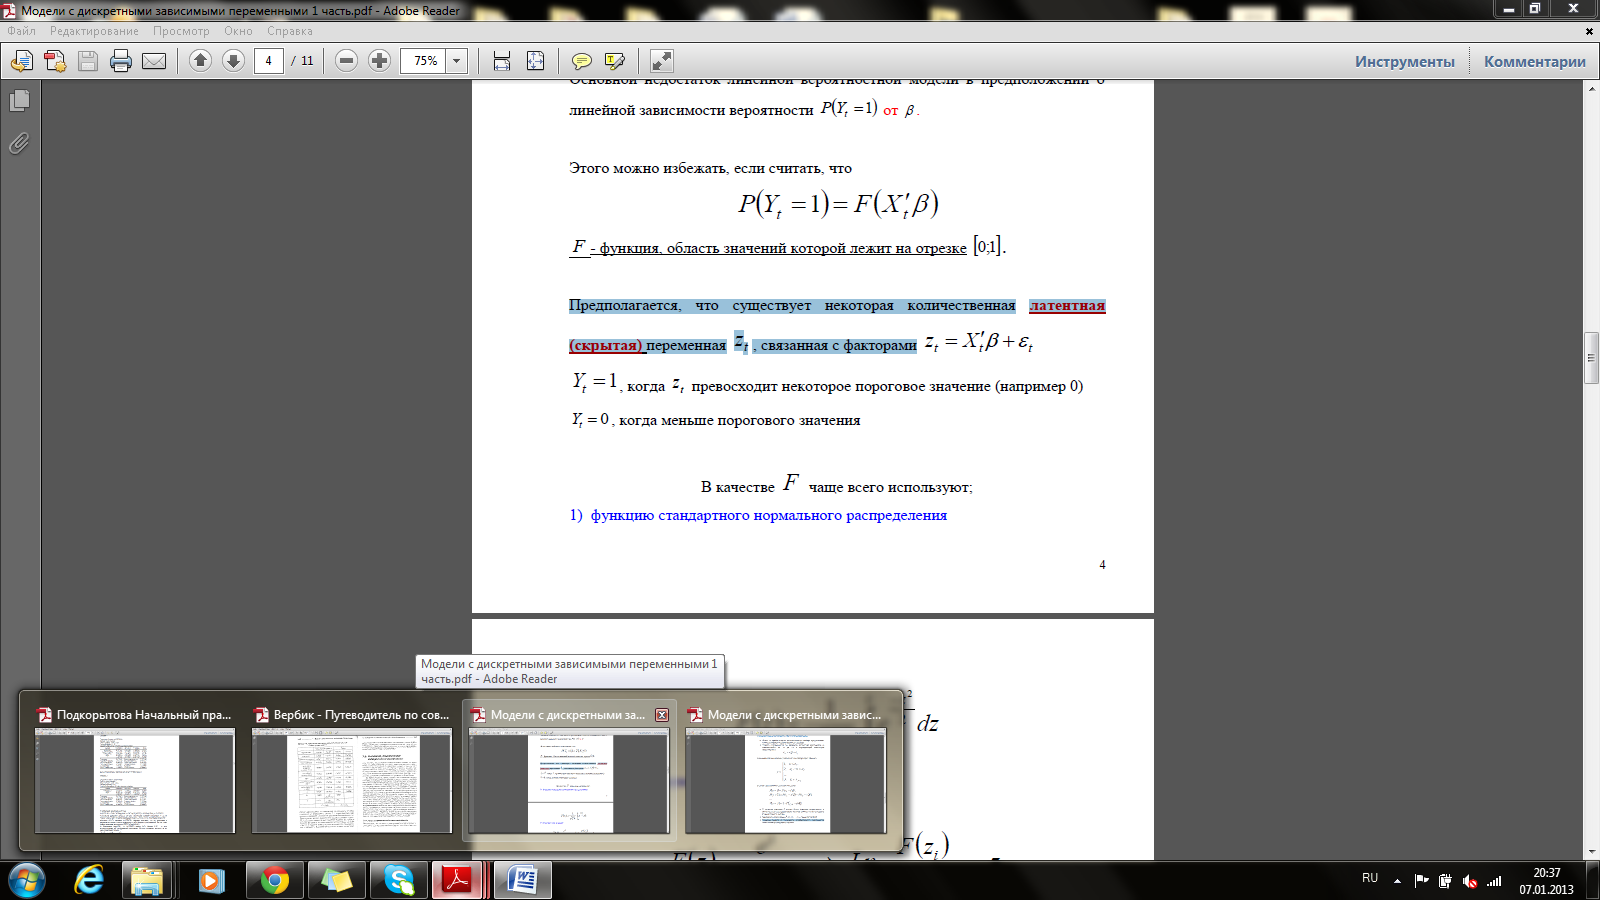Open media player taskbar icon
Viewport: 1600px width, 900px height.
click(x=210, y=881)
